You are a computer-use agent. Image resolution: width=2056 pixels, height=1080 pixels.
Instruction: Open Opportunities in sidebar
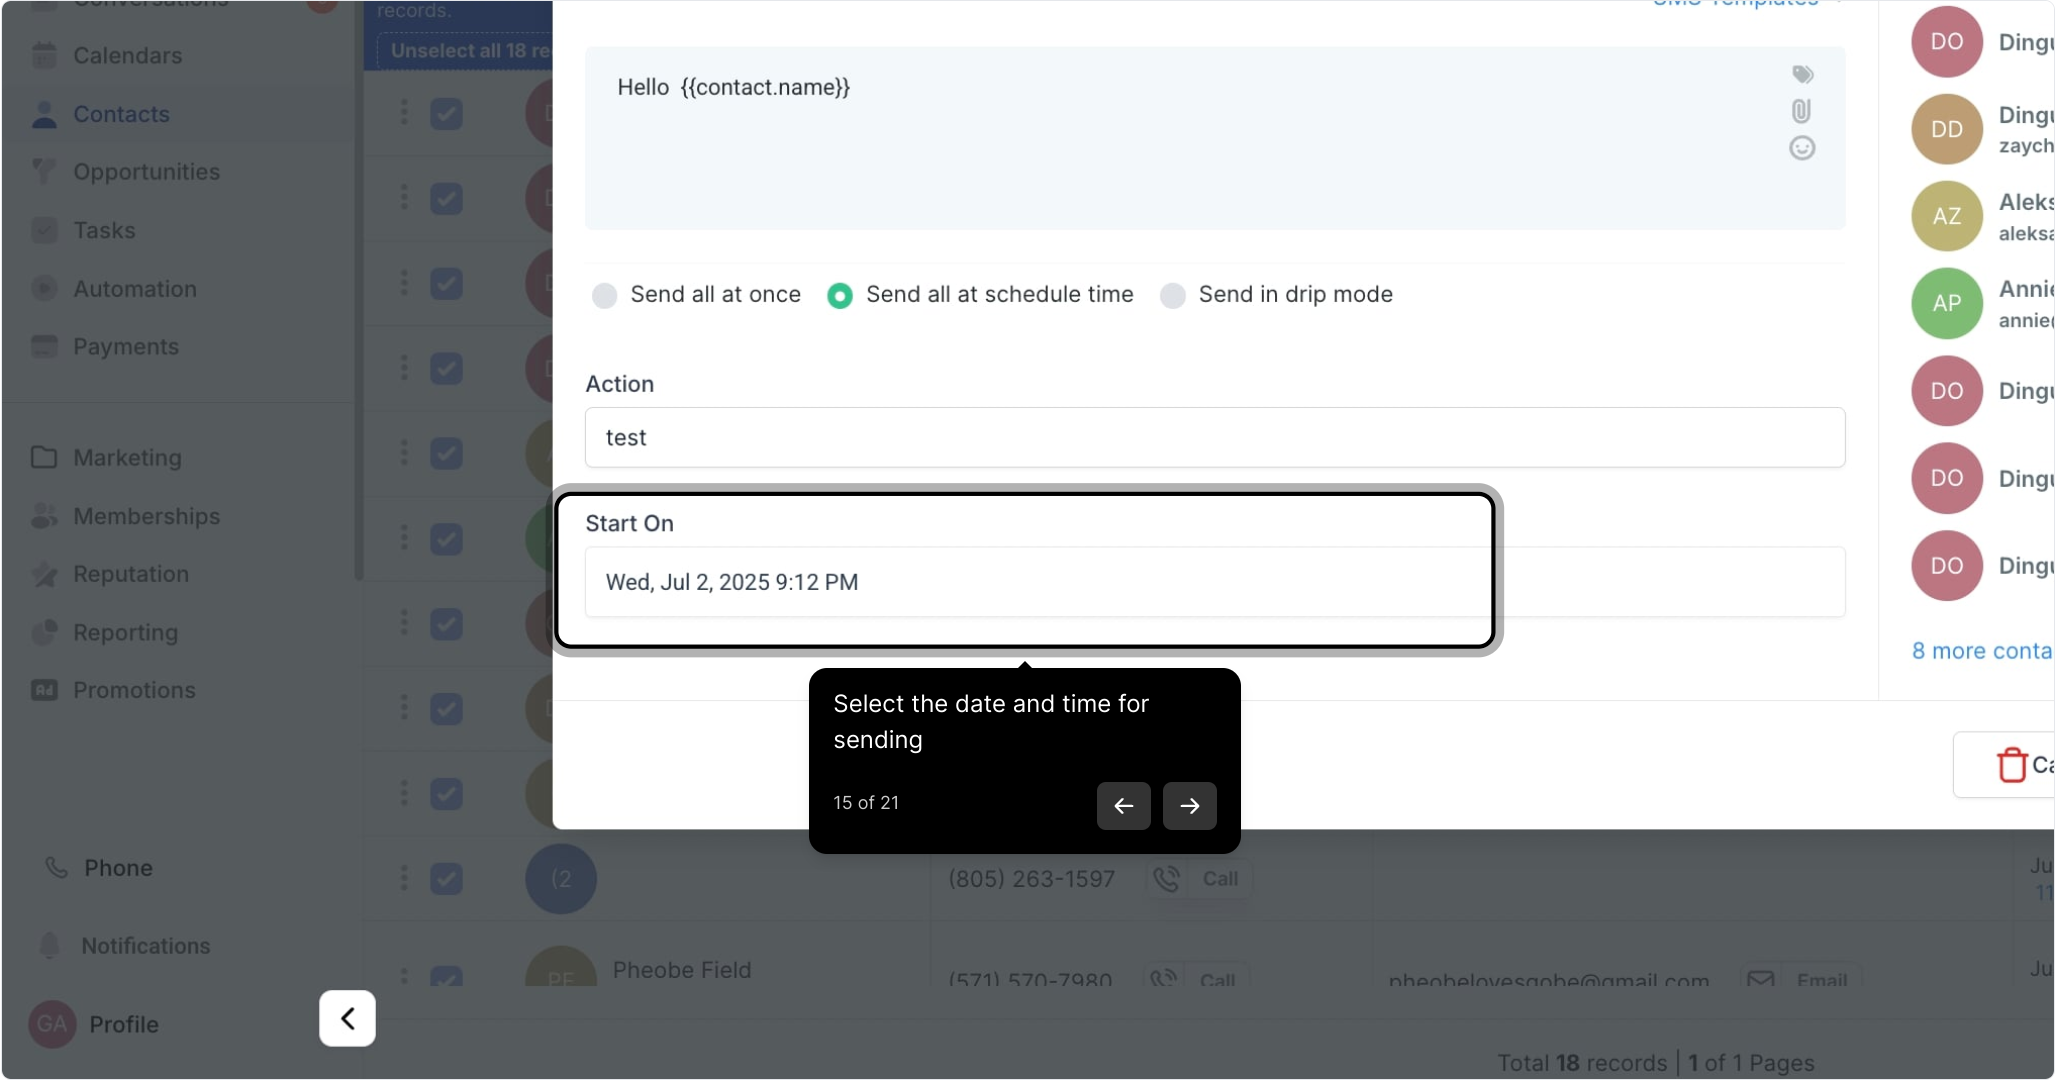(x=146, y=172)
